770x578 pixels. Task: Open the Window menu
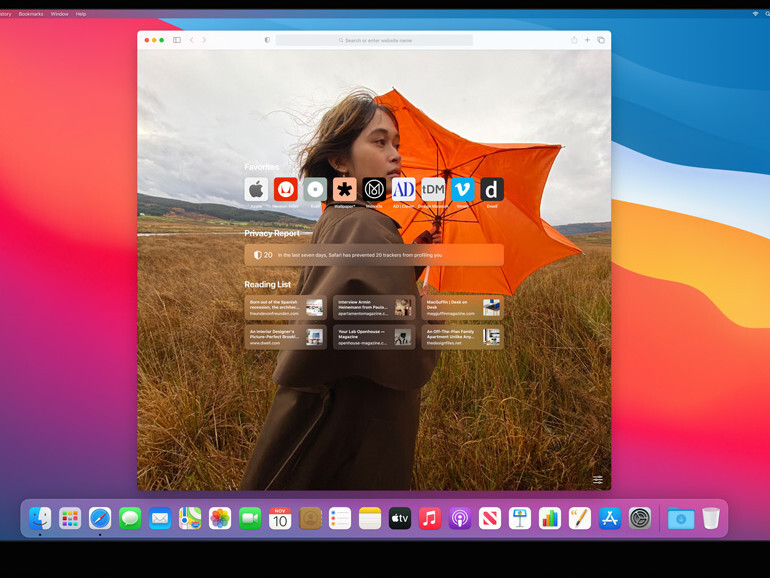pyautogui.click(x=59, y=14)
